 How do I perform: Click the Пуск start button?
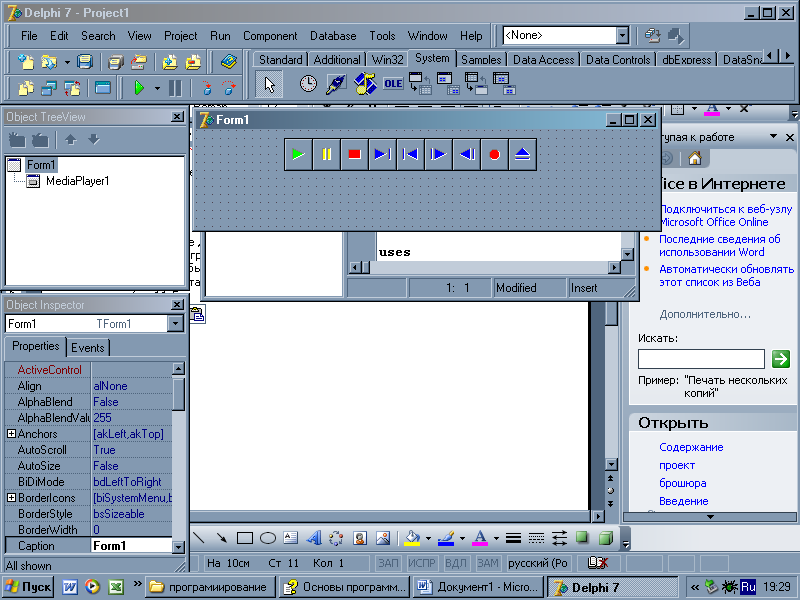tap(29, 587)
